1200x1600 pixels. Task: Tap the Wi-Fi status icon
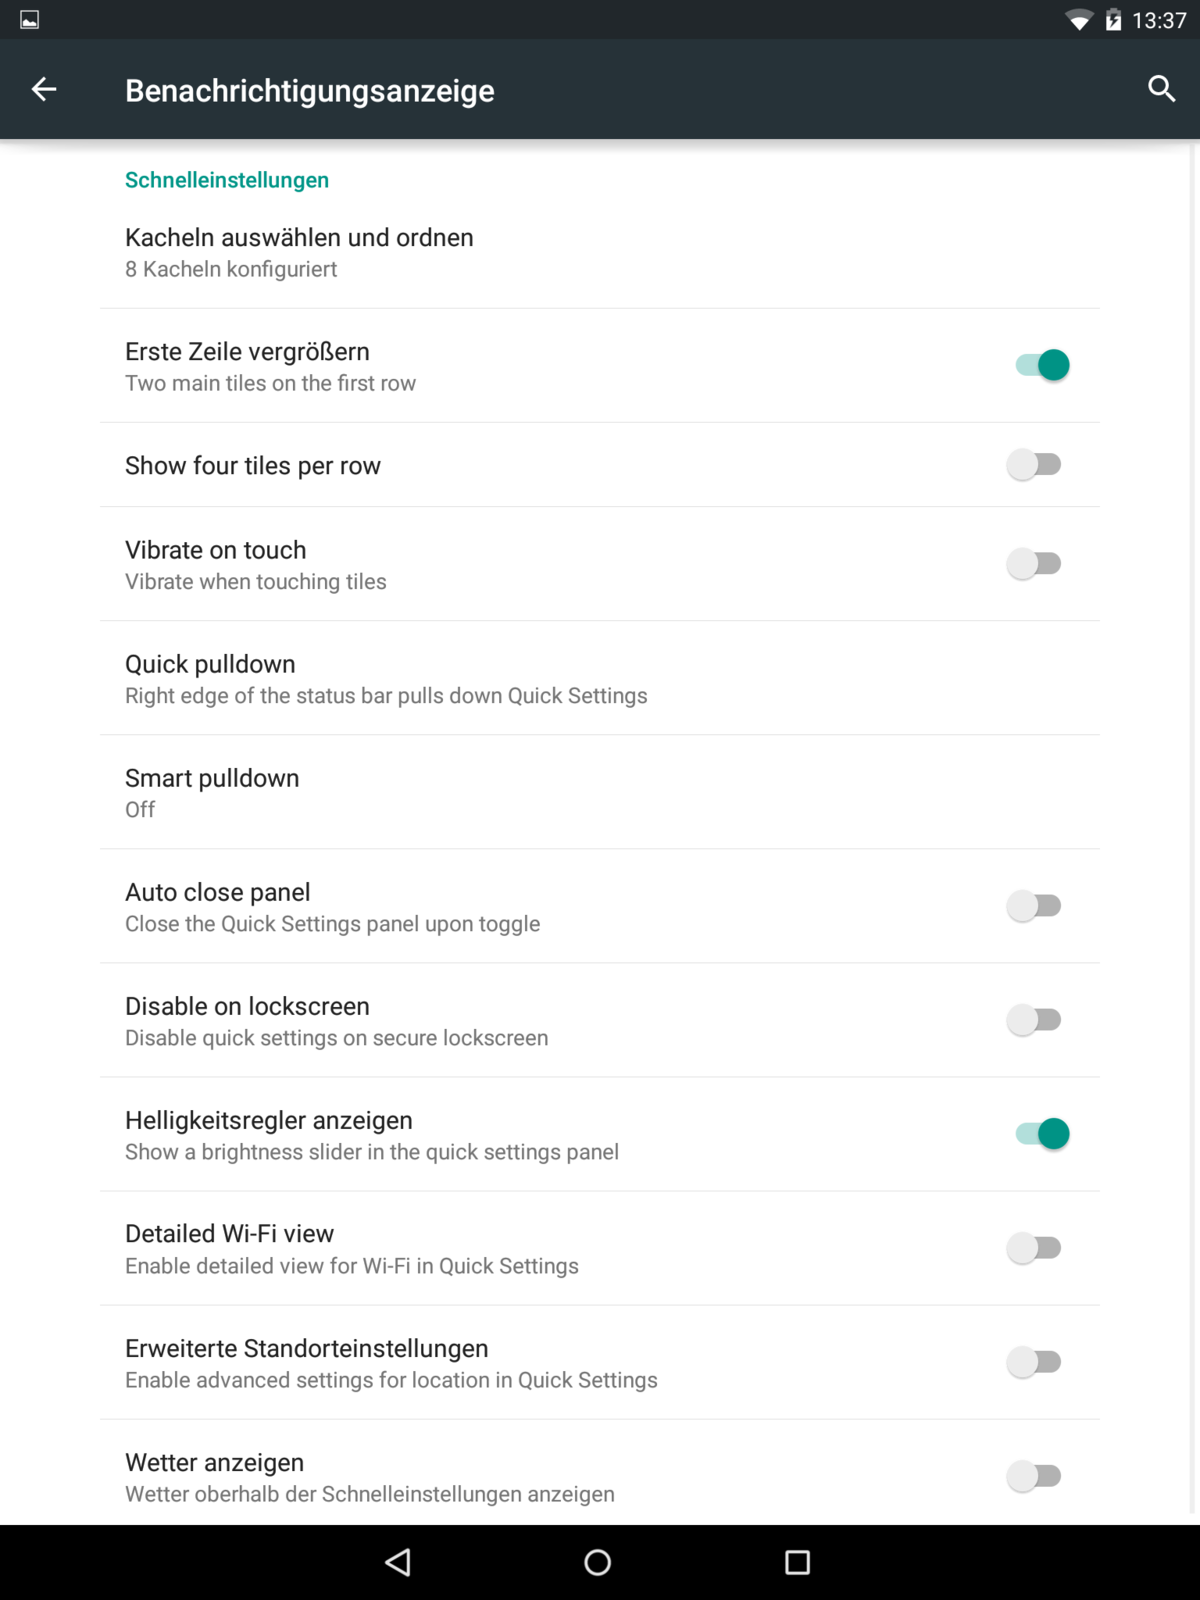(1079, 20)
